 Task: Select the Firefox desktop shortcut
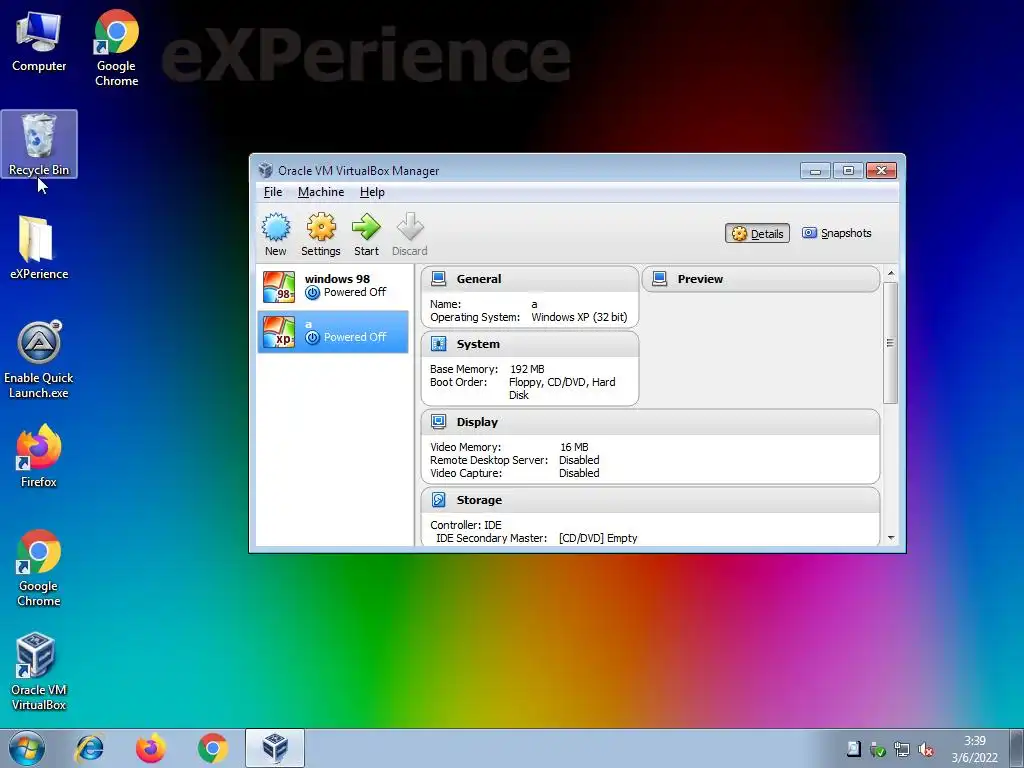pyautogui.click(x=39, y=456)
